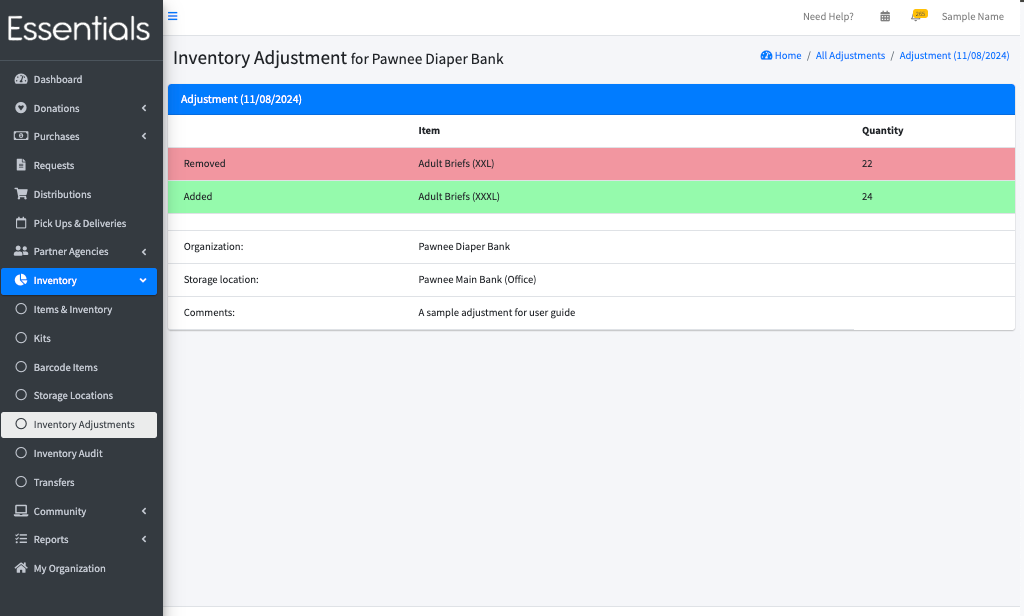Expand the Community submenu chevron
Screen dimensions: 1024x616
tap(144, 511)
